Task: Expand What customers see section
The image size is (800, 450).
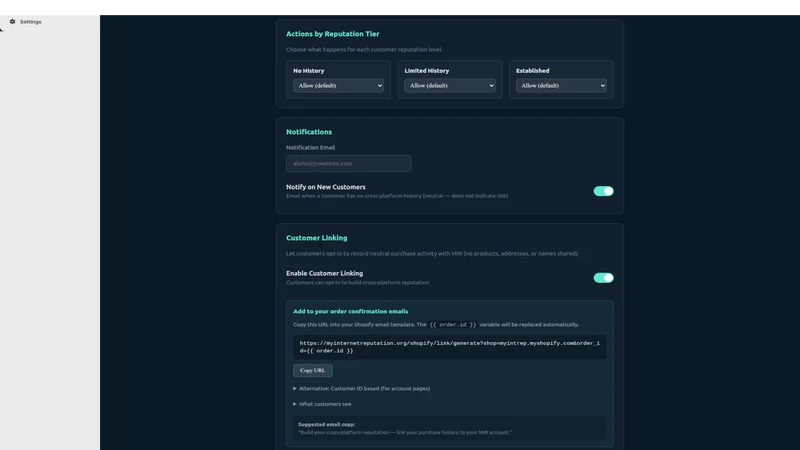Action: point(322,404)
